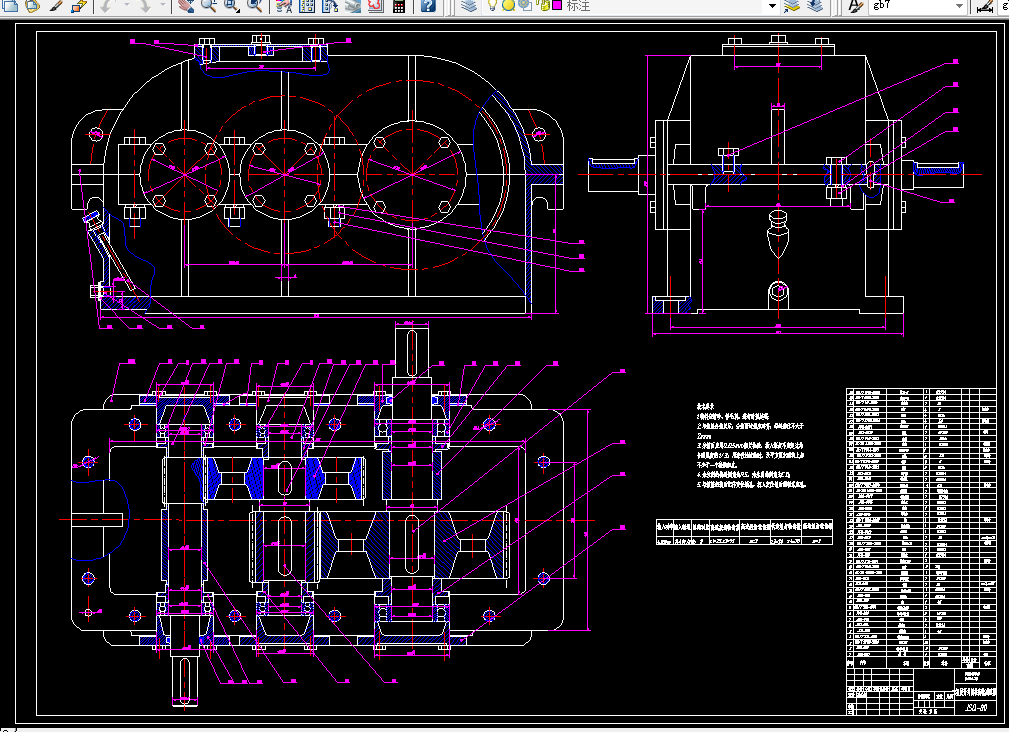Click the Undo arrow button
The height and width of the screenshot is (732, 1009).
pos(105,6)
